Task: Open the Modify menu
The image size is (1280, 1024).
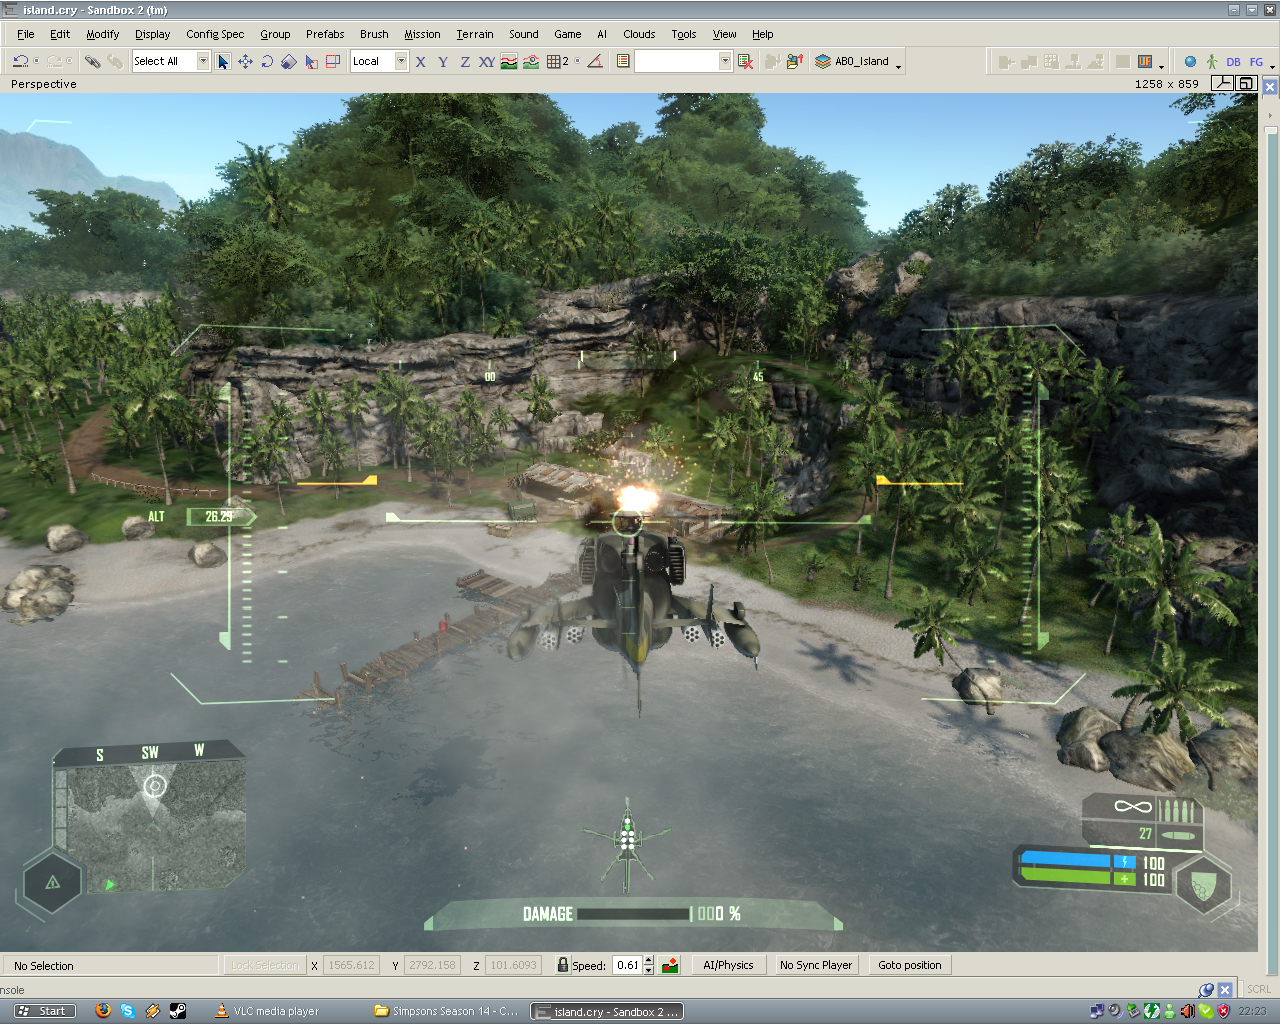Action: click(x=103, y=34)
